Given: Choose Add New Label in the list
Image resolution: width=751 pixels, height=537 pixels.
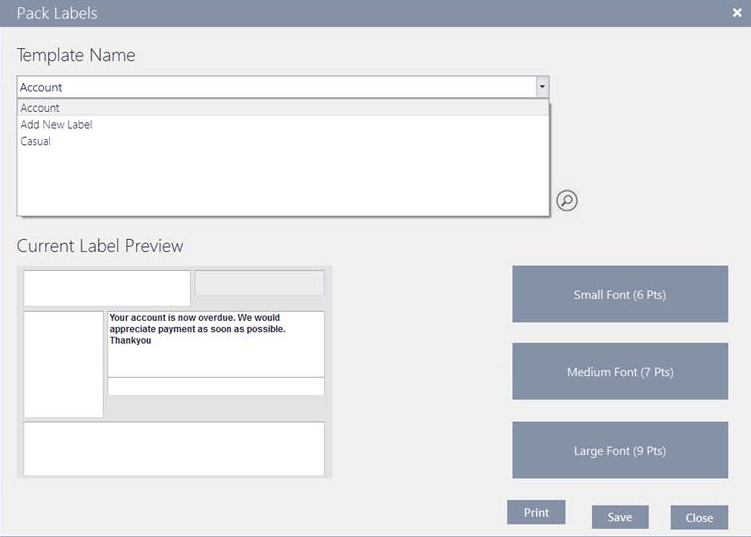Looking at the screenshot, I should [x=56, y=125].
